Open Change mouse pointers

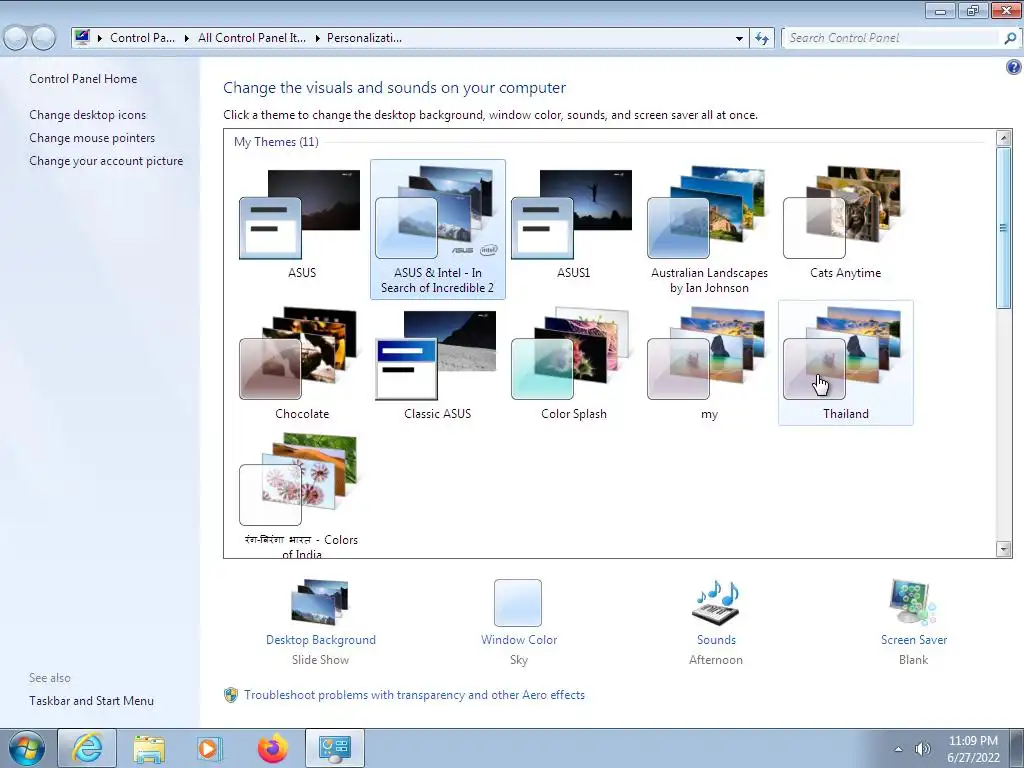(92, 138)
